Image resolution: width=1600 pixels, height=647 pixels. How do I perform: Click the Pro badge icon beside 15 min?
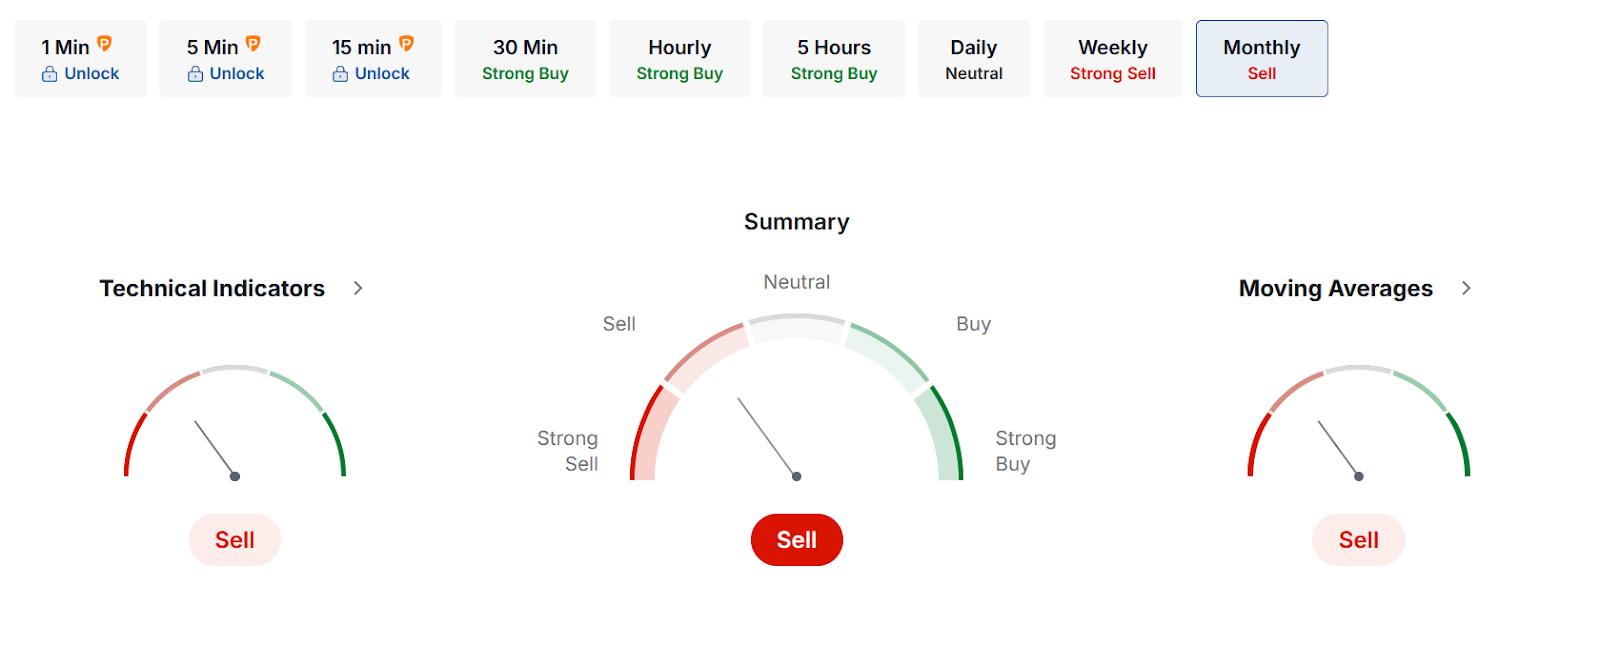pos(406,44)
